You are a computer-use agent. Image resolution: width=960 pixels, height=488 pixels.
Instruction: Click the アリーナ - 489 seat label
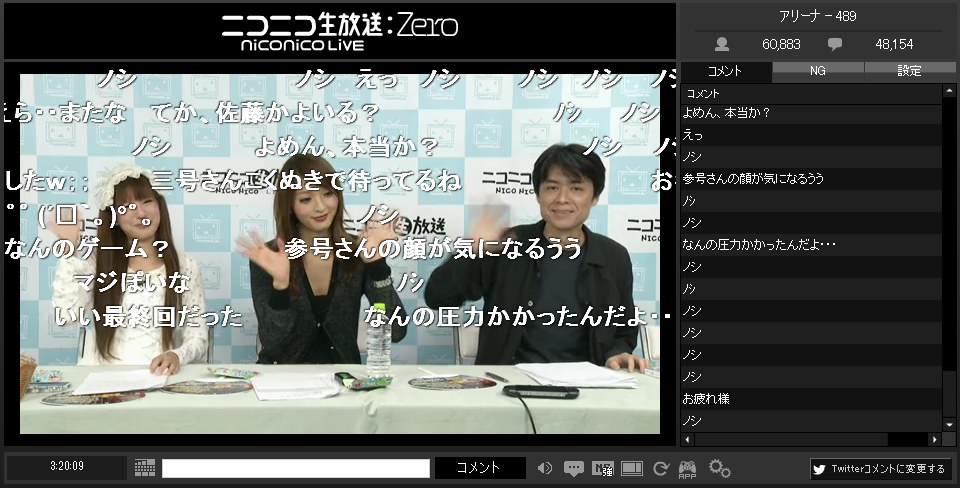point(817,17)
